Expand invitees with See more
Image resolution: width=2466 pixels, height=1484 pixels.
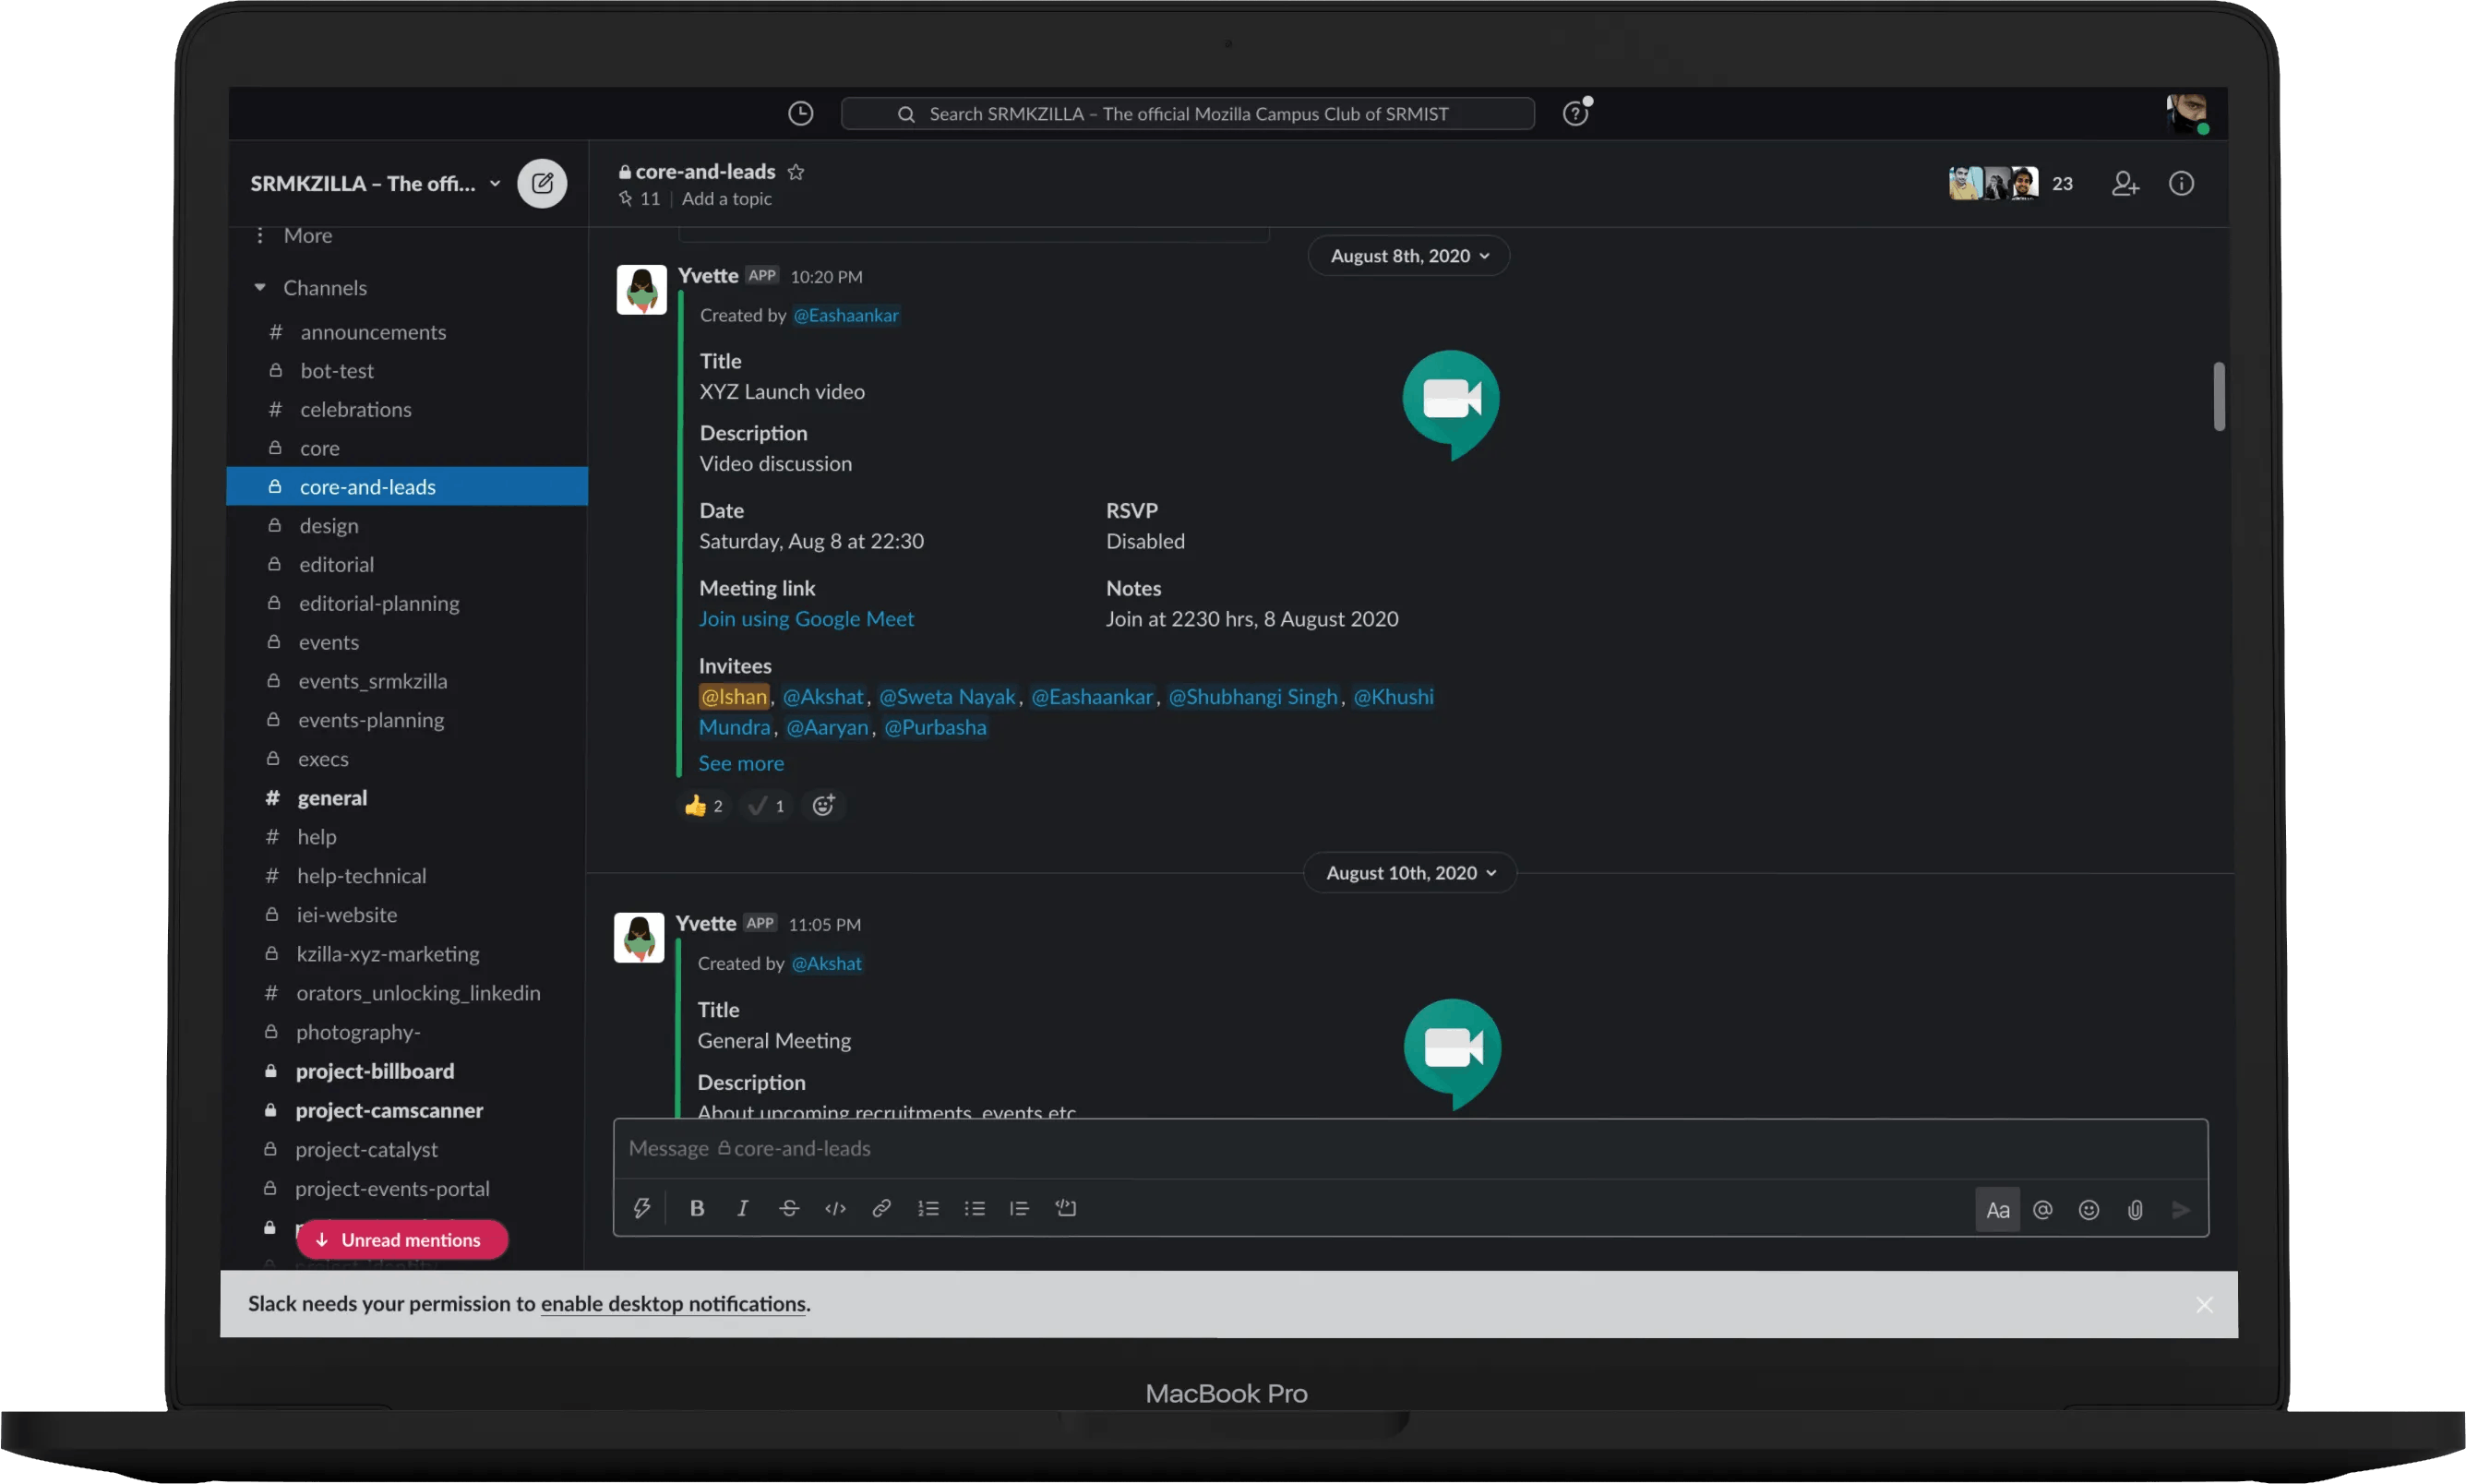tap(741, 763)
